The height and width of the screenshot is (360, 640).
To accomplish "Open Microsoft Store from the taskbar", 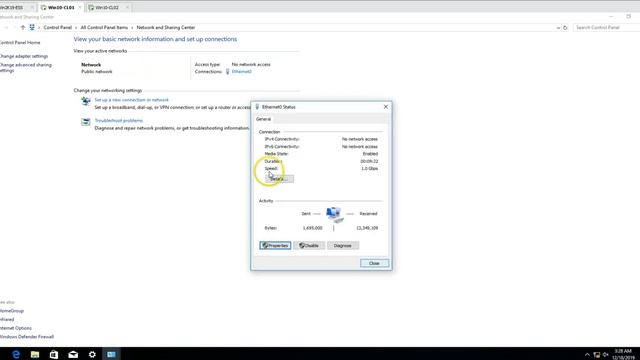I will click(x=54, y=354).
